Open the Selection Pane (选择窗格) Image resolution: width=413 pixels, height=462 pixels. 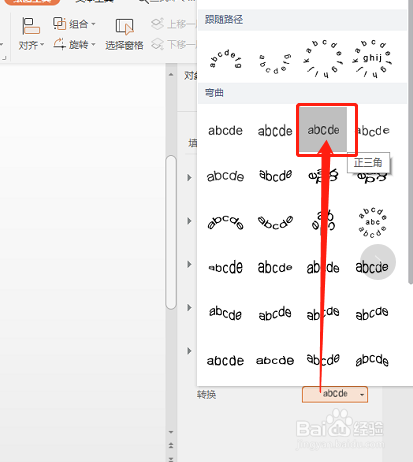coord(124,34)
